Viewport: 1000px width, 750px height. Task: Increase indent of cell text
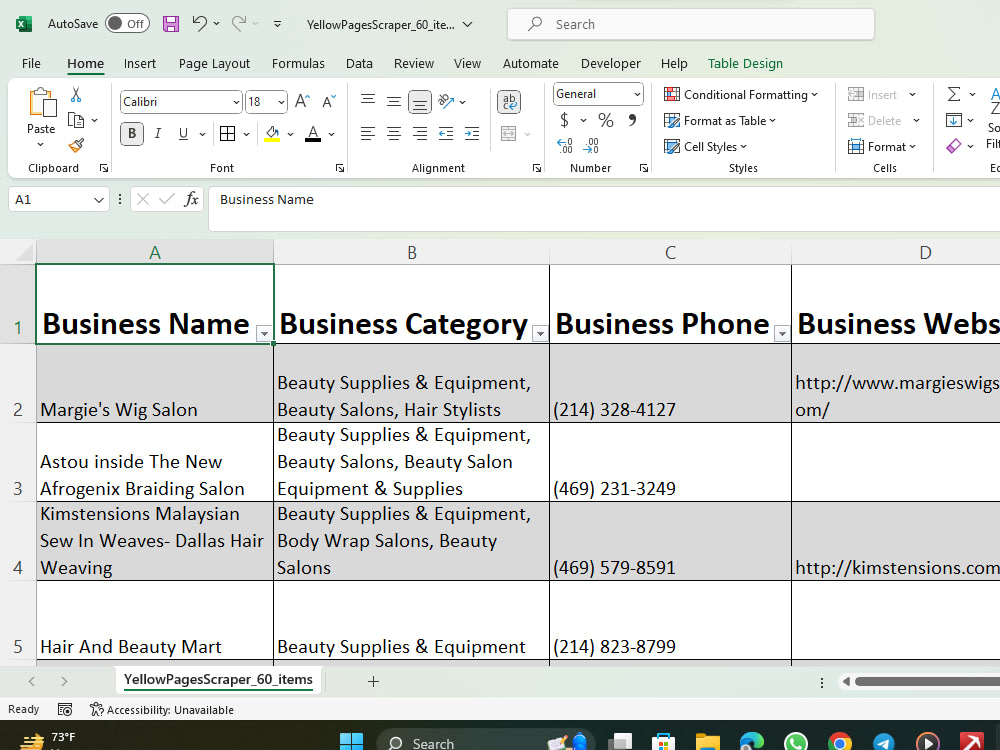pyautogui.click(x=472, y=133)
